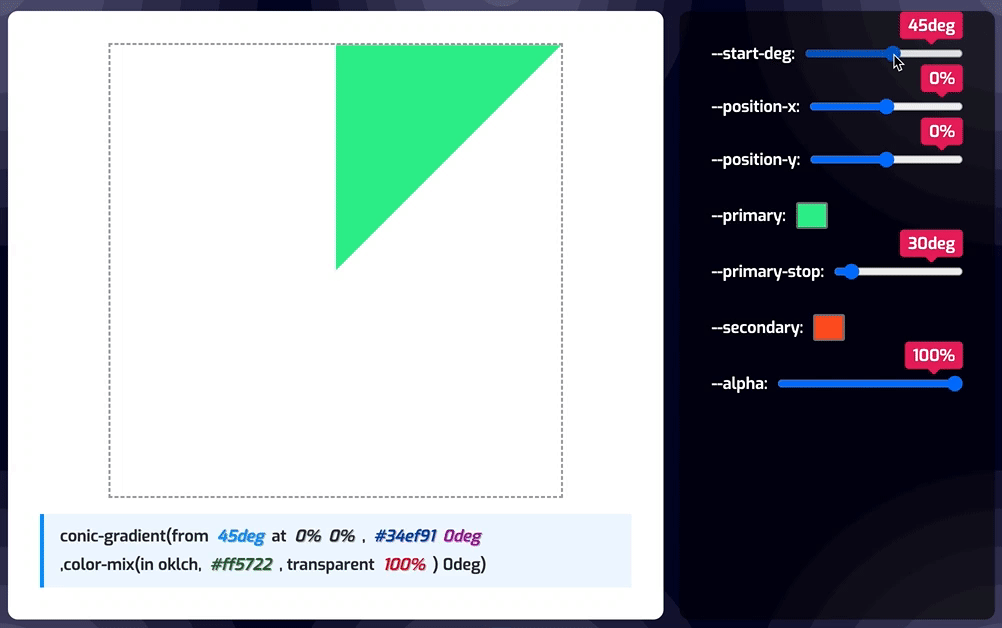1002x628 pixels.
Task: Click the --alpha label text
Action: point(739,383)
